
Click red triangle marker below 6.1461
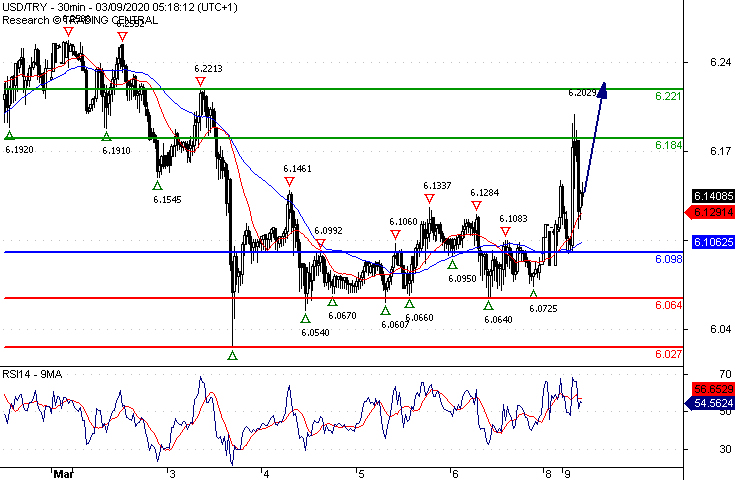pos(289,181)
